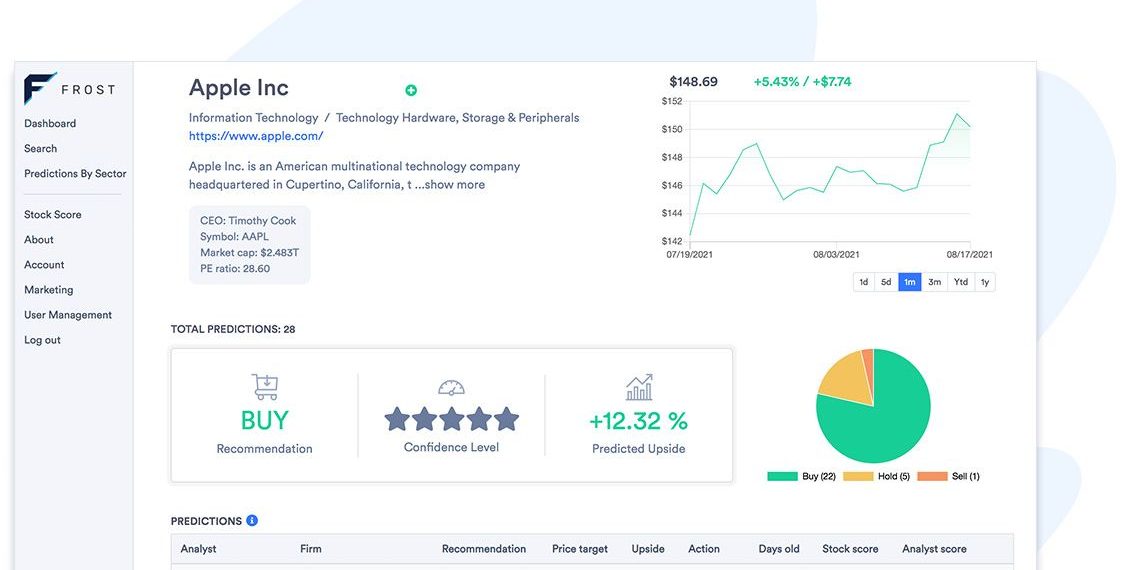Sort table by Upside column

point(648,549)
